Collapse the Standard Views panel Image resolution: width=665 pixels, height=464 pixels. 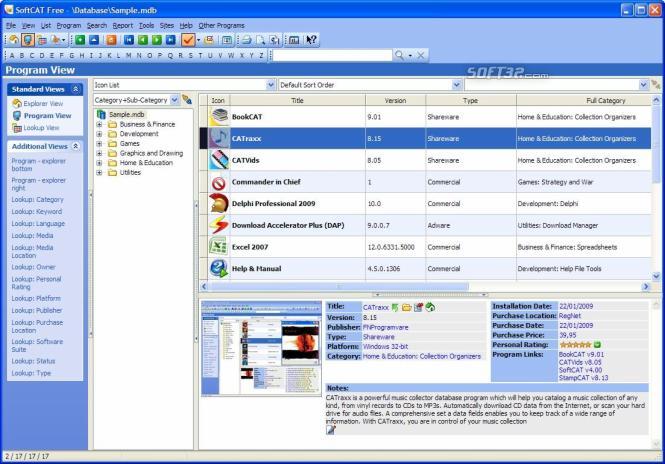76,89
